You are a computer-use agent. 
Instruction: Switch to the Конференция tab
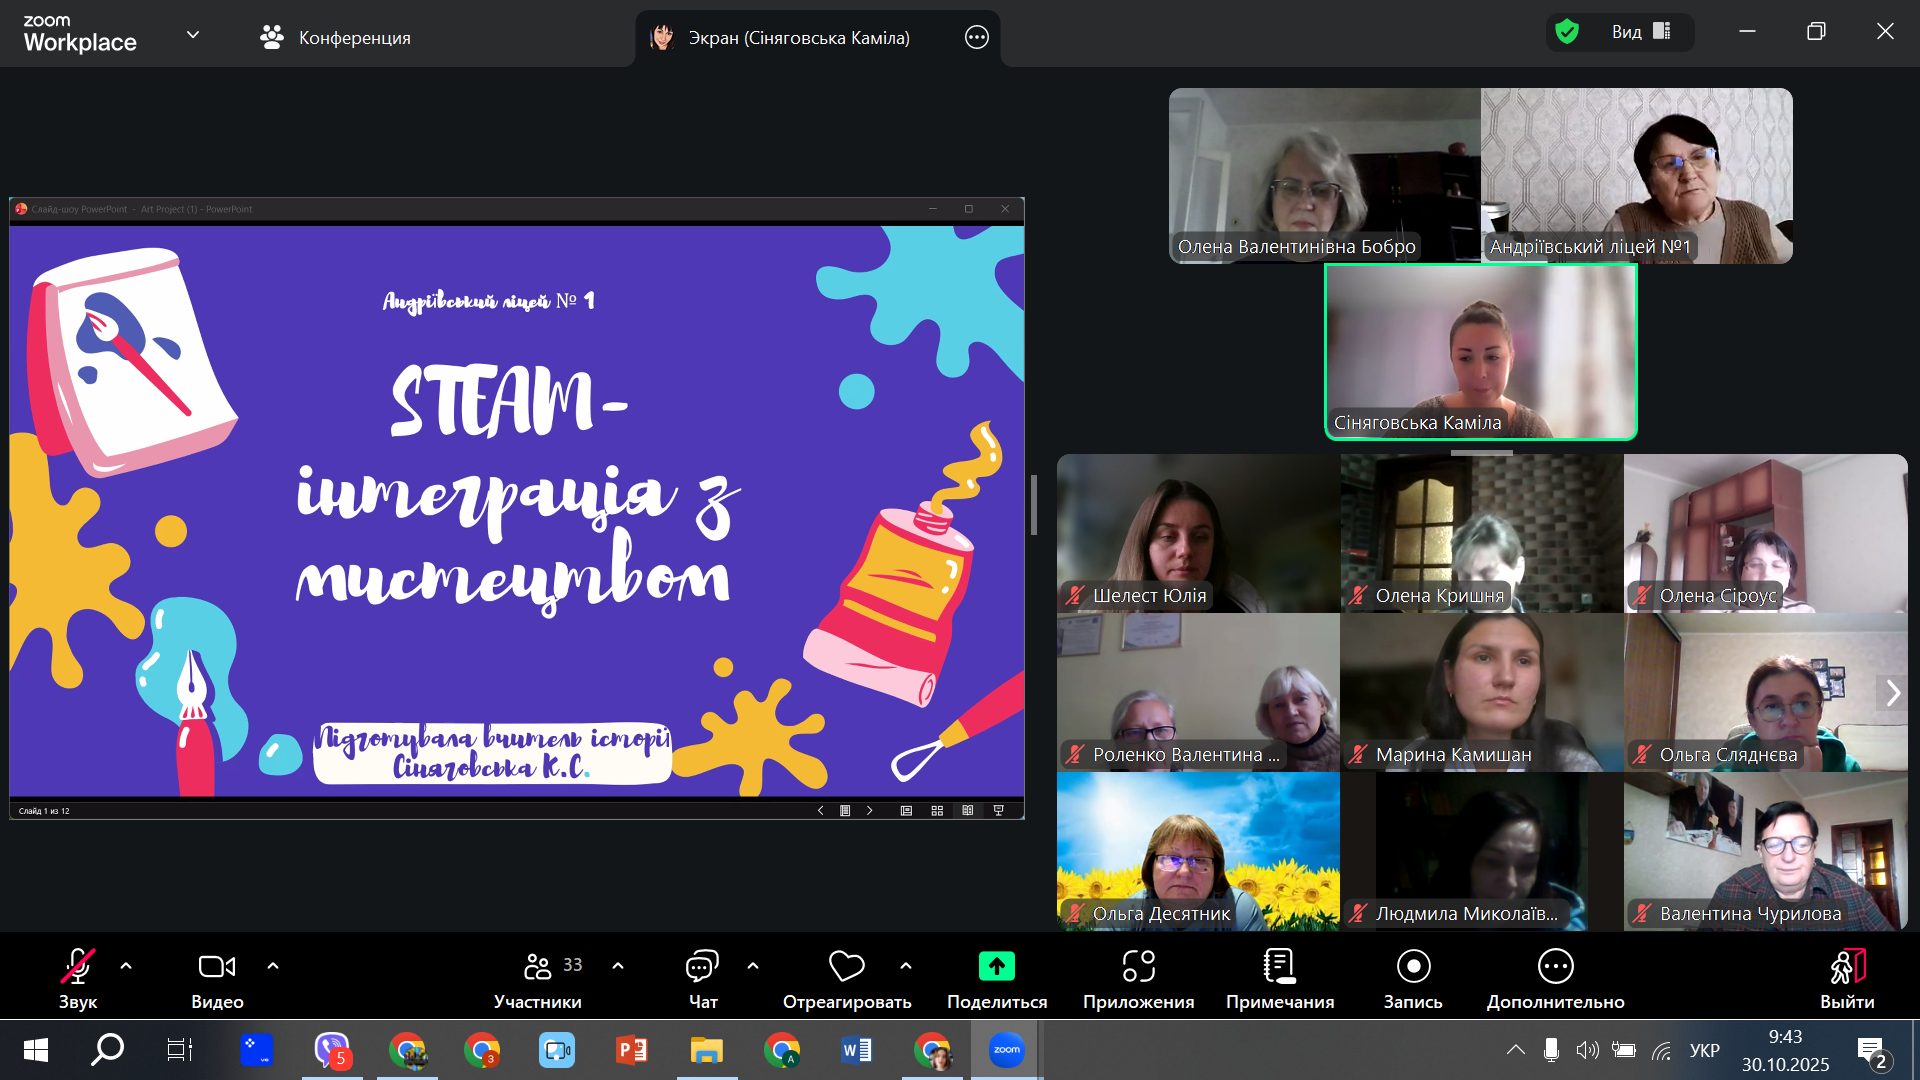[336, 38]
